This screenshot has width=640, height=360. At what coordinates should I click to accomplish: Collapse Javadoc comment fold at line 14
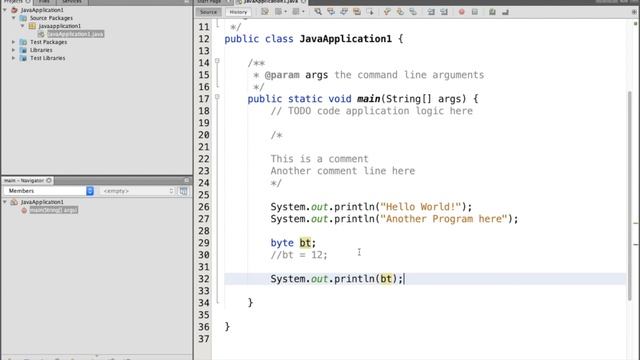click(x=217, y=61)
